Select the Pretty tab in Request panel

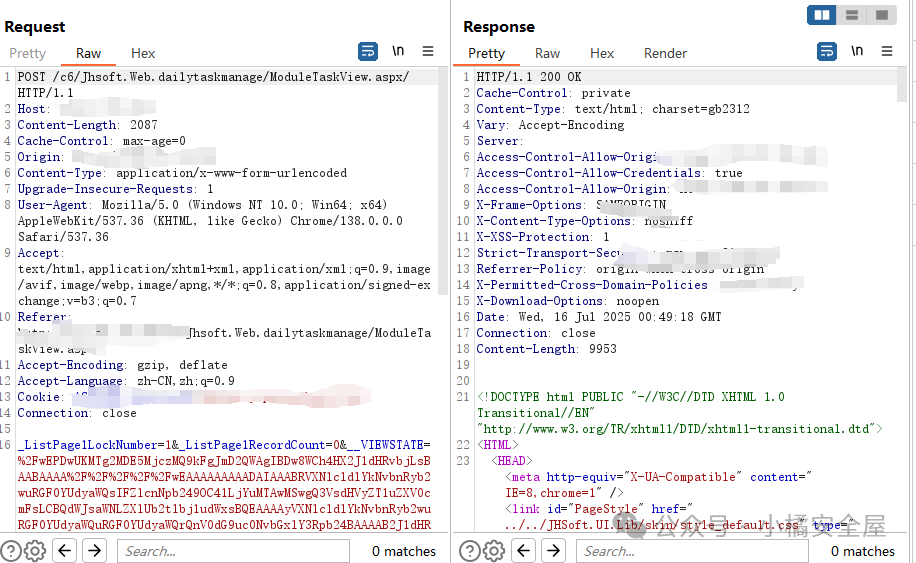(28, 53)
